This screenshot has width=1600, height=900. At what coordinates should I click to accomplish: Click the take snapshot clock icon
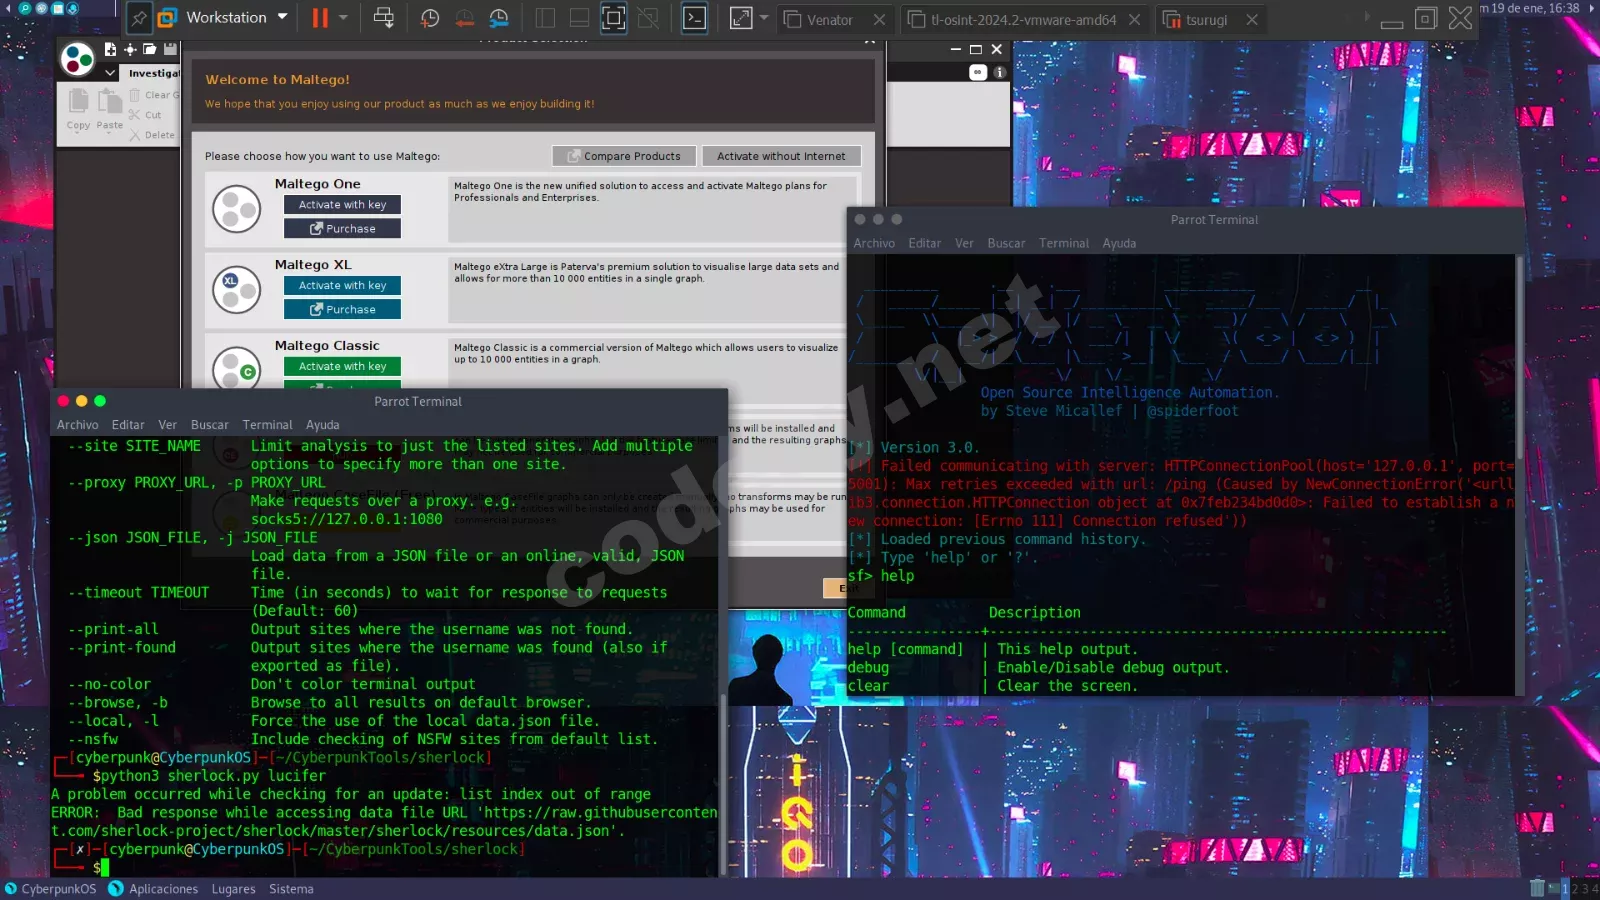[x=430, y=18]
